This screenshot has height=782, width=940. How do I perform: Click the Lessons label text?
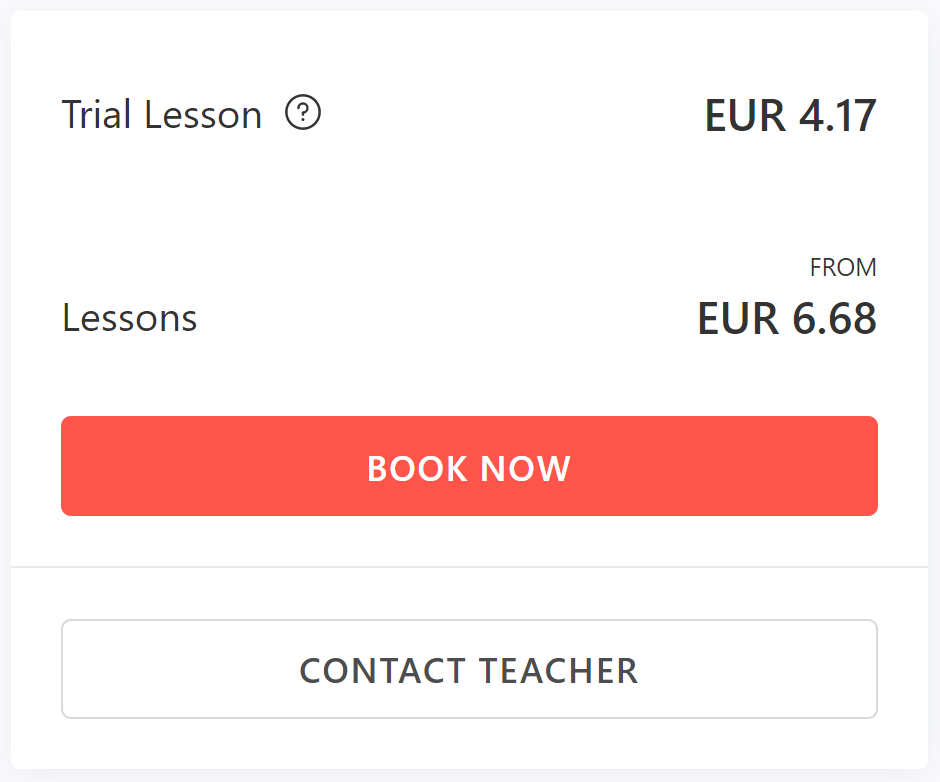pyautogui.click(x=130, y=319)
